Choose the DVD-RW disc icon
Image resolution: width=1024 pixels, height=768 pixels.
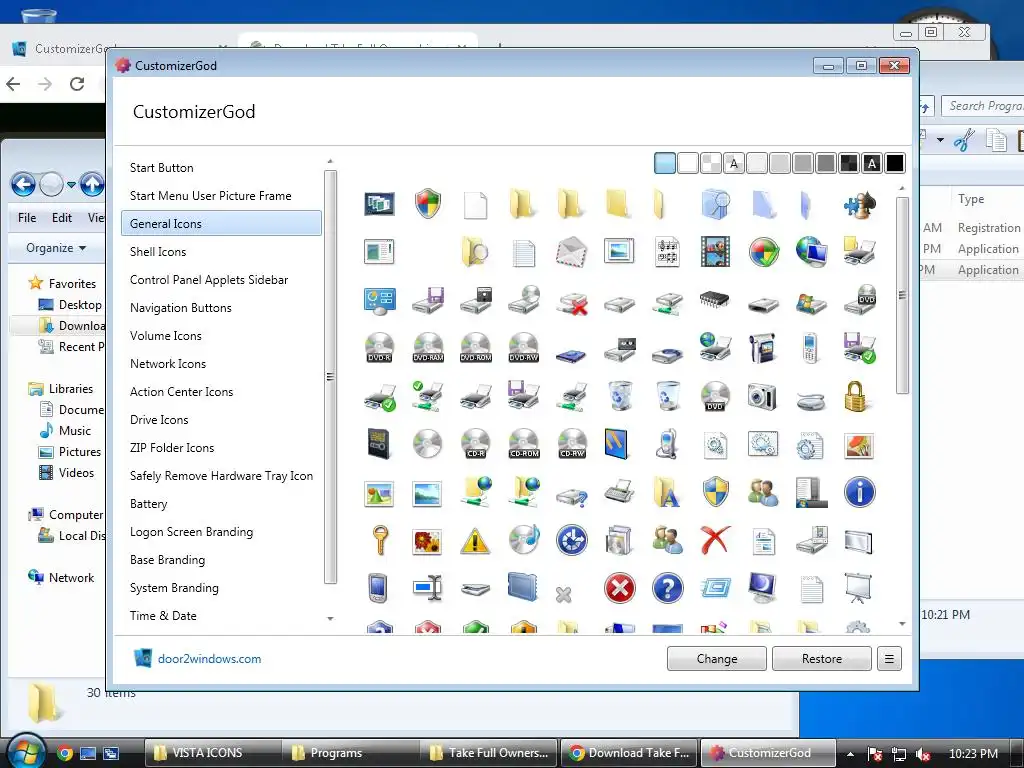pos(524,347)
